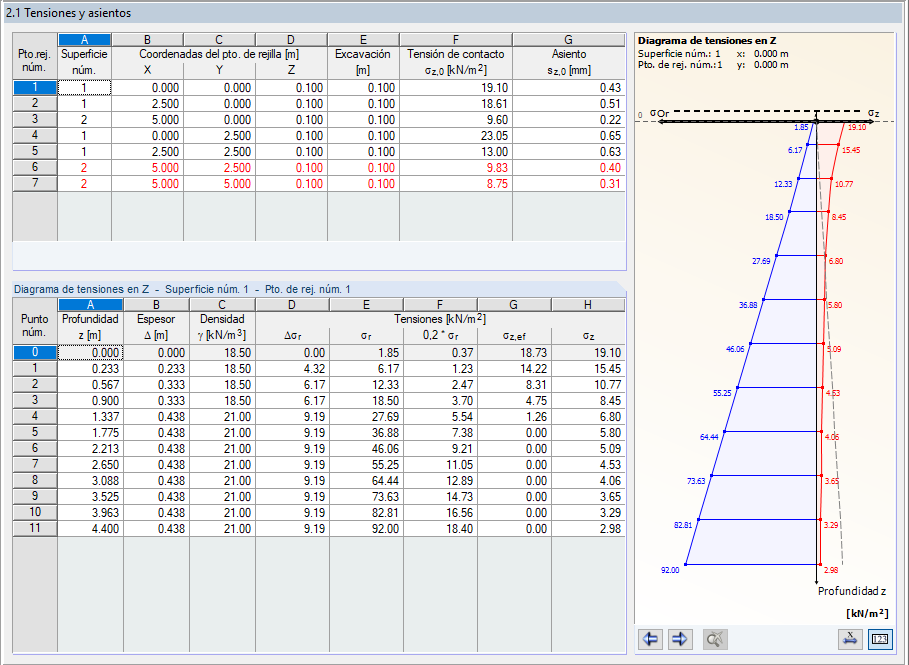This screenshot has height=665, width=909.
Task: Select grid point row 5 header
Action: [35, 151]
